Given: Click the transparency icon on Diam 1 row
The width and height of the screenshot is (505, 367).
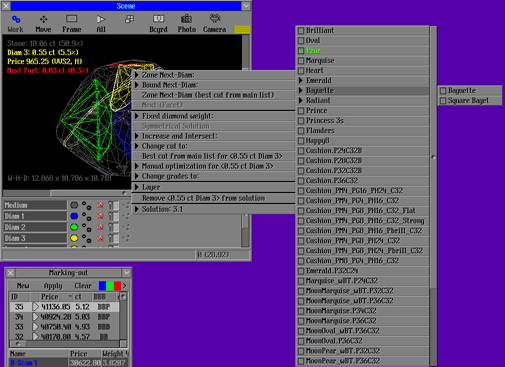Looking at the screenshot, I should pos(113,216).
